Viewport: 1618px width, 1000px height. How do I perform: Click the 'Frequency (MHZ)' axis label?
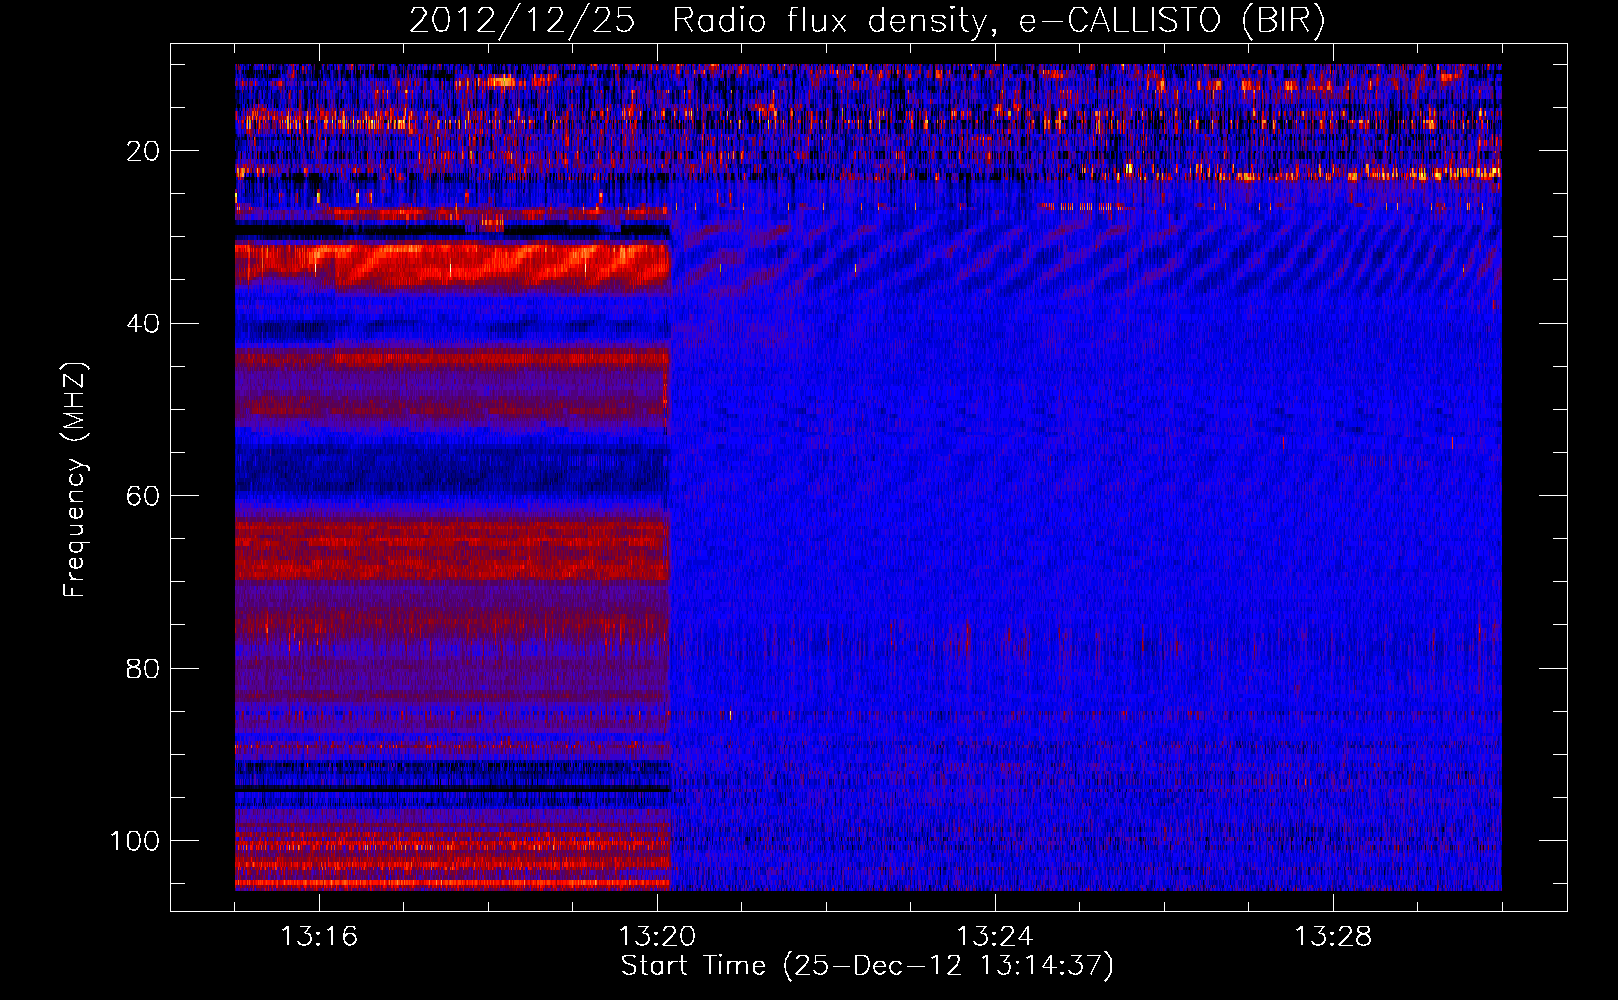coord(75,480)
